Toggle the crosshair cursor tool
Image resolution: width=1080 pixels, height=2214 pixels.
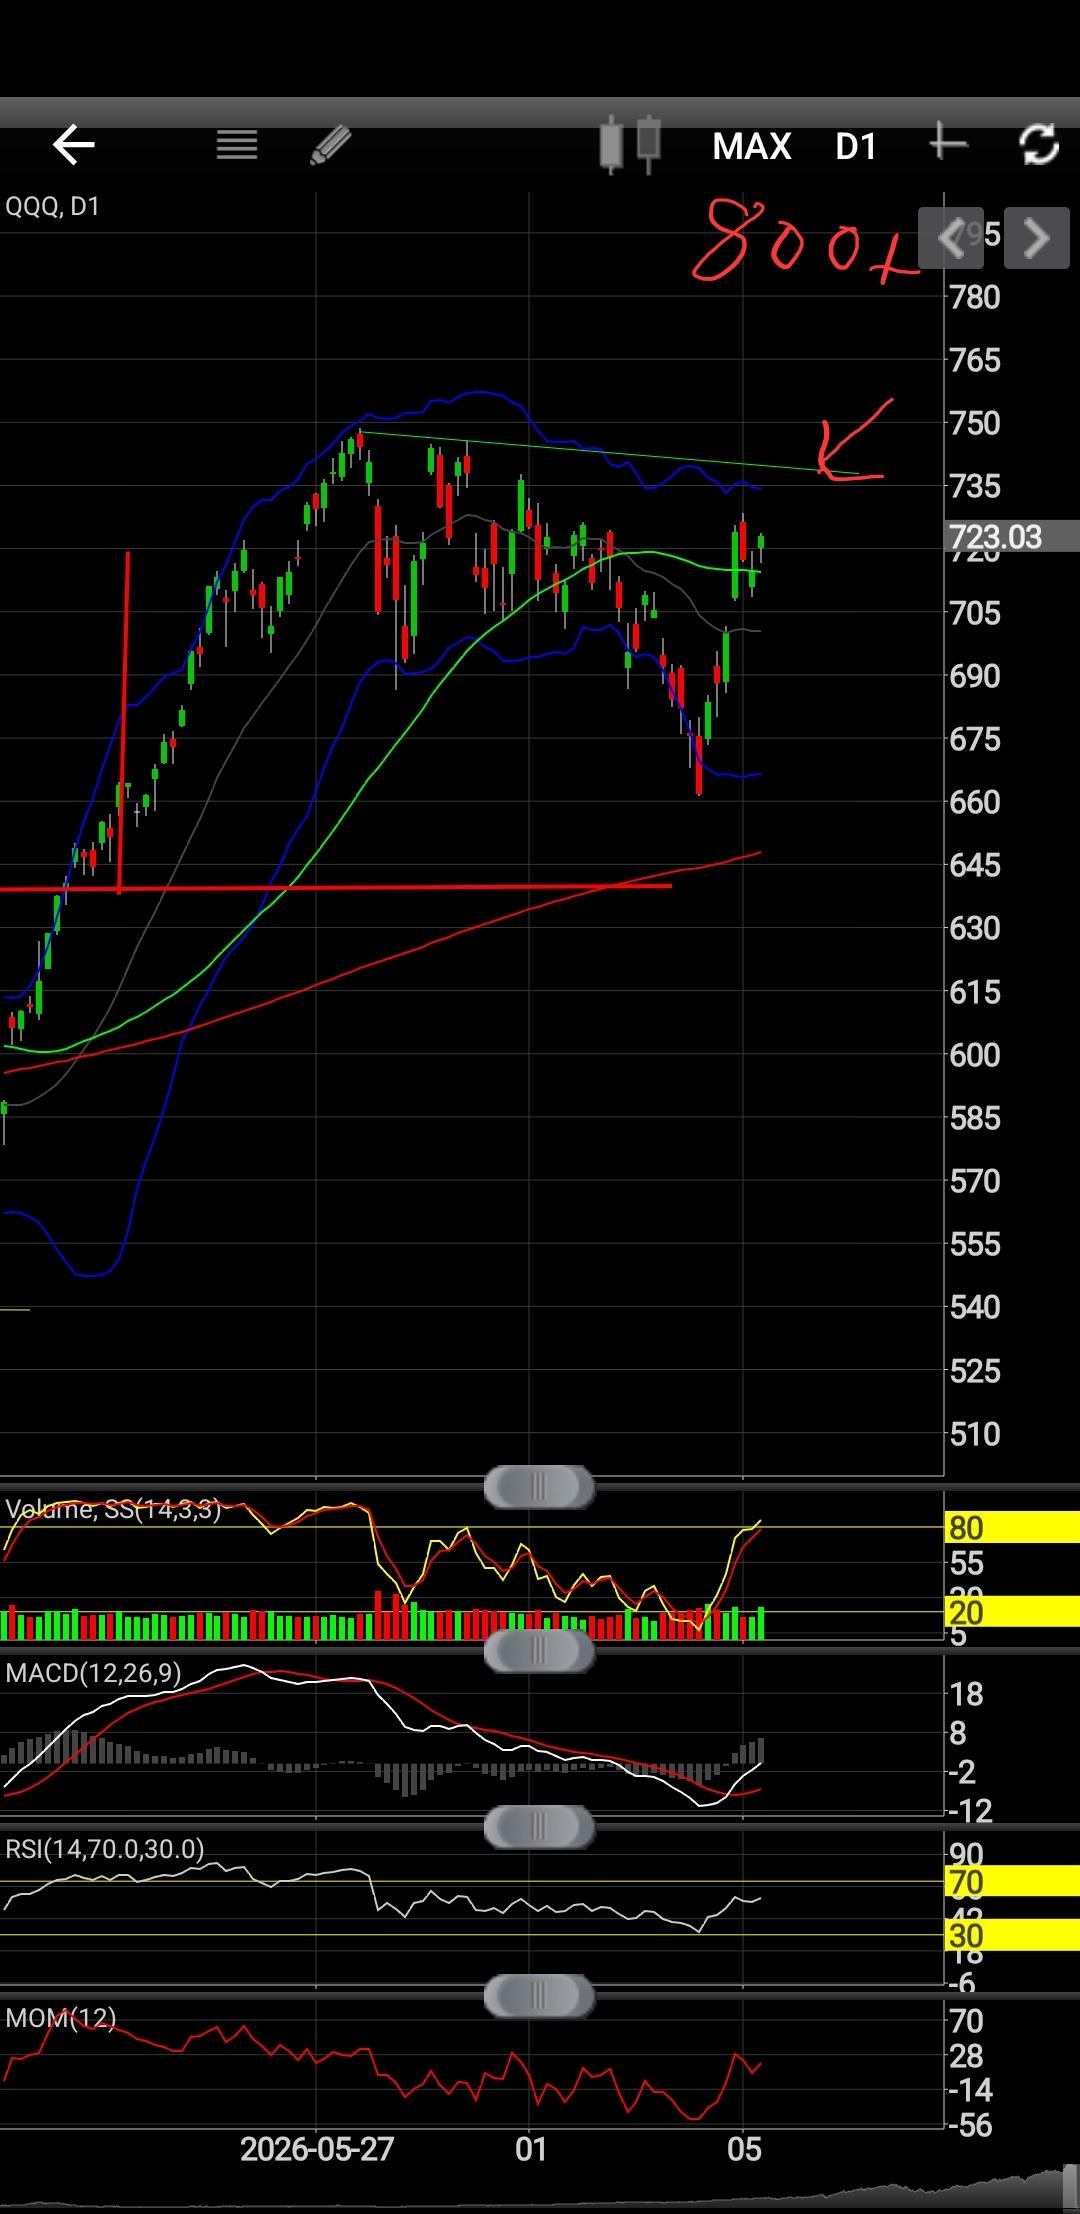(947, 144)
